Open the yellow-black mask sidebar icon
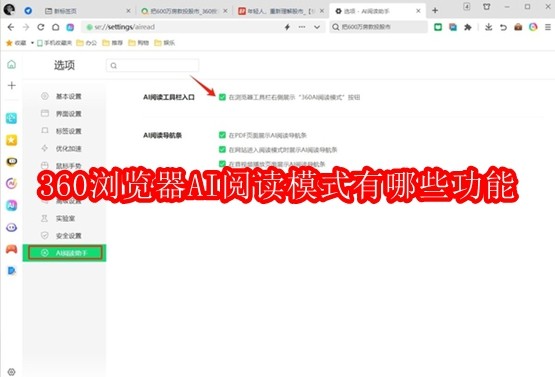 [11, 162]
